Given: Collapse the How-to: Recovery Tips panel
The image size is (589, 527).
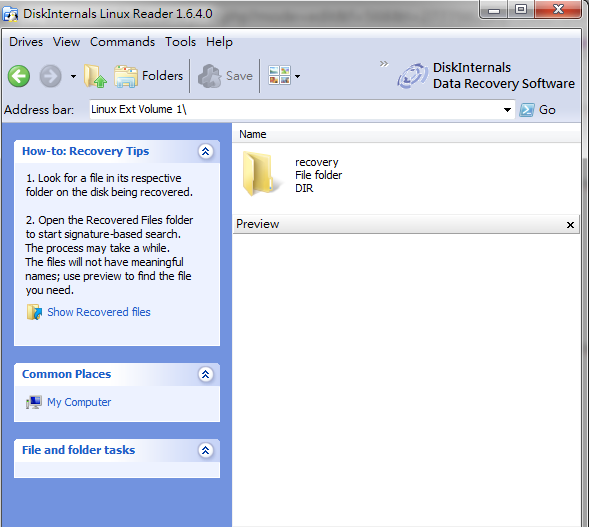Looking at the screenshot, I should click(x=205, y=151).
